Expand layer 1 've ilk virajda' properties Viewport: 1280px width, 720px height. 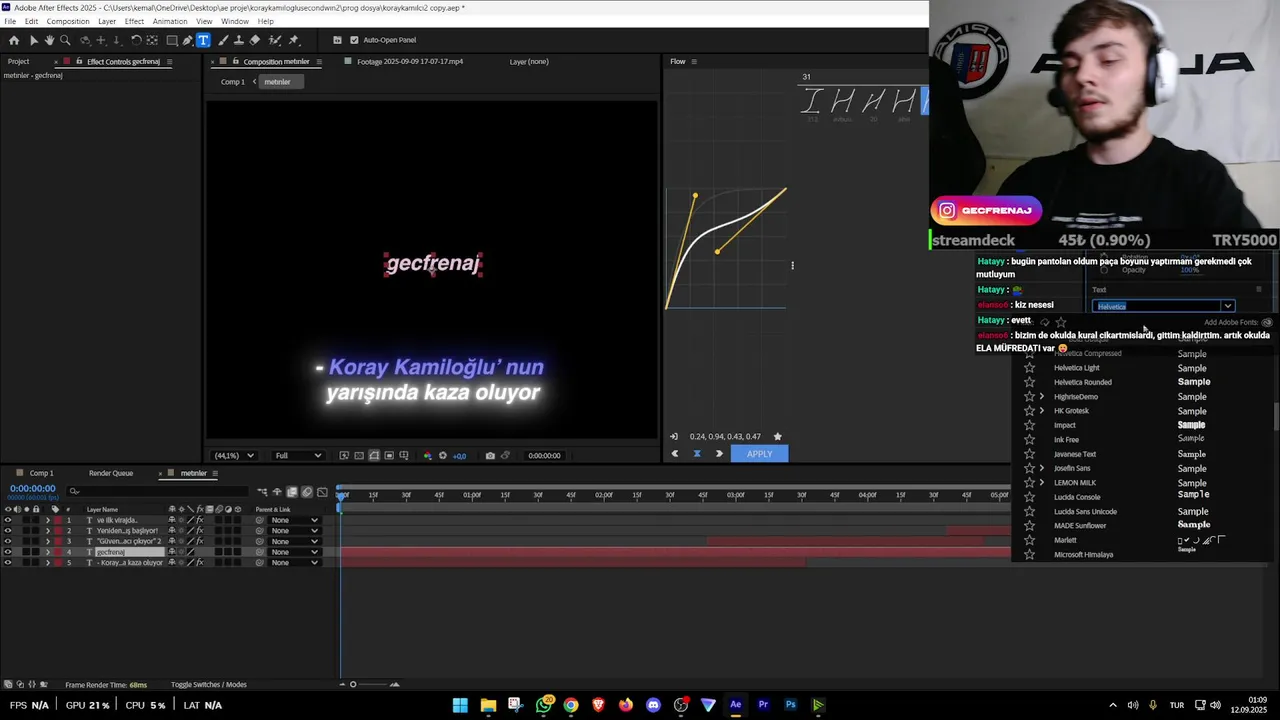coord(47,520)
